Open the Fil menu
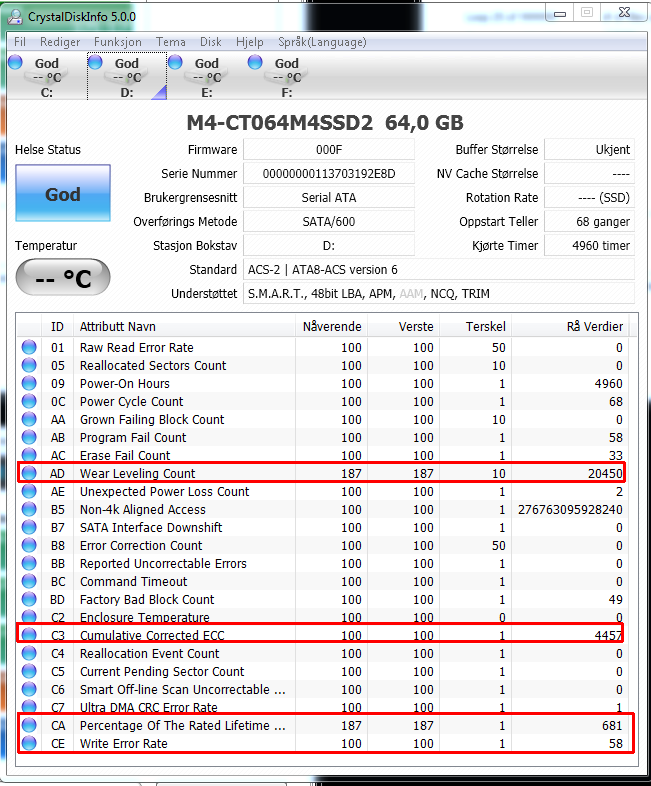This screenshot has height=786, width=651. point(20,42)
